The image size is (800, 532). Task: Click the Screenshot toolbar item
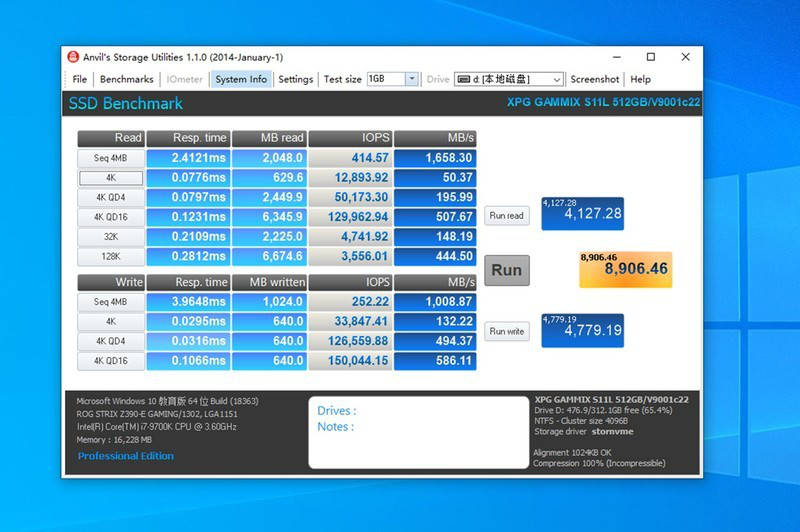[x=594, y=79]
